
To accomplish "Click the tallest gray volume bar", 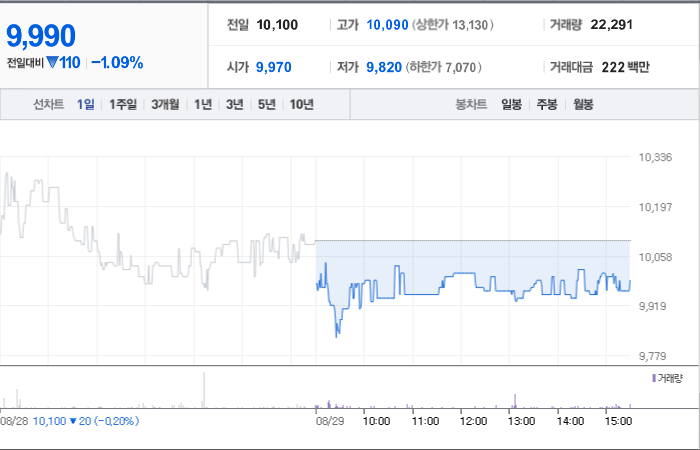I will (204, 390).
